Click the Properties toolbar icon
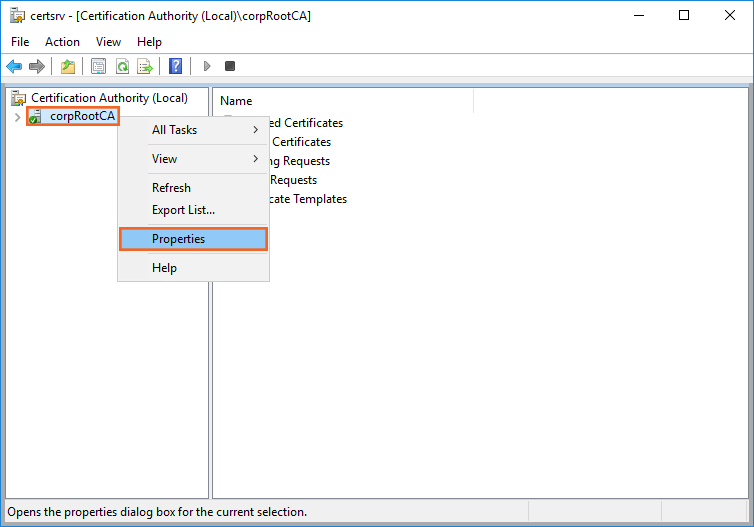This screenshot has height=527, width=754. pos(98,67)
